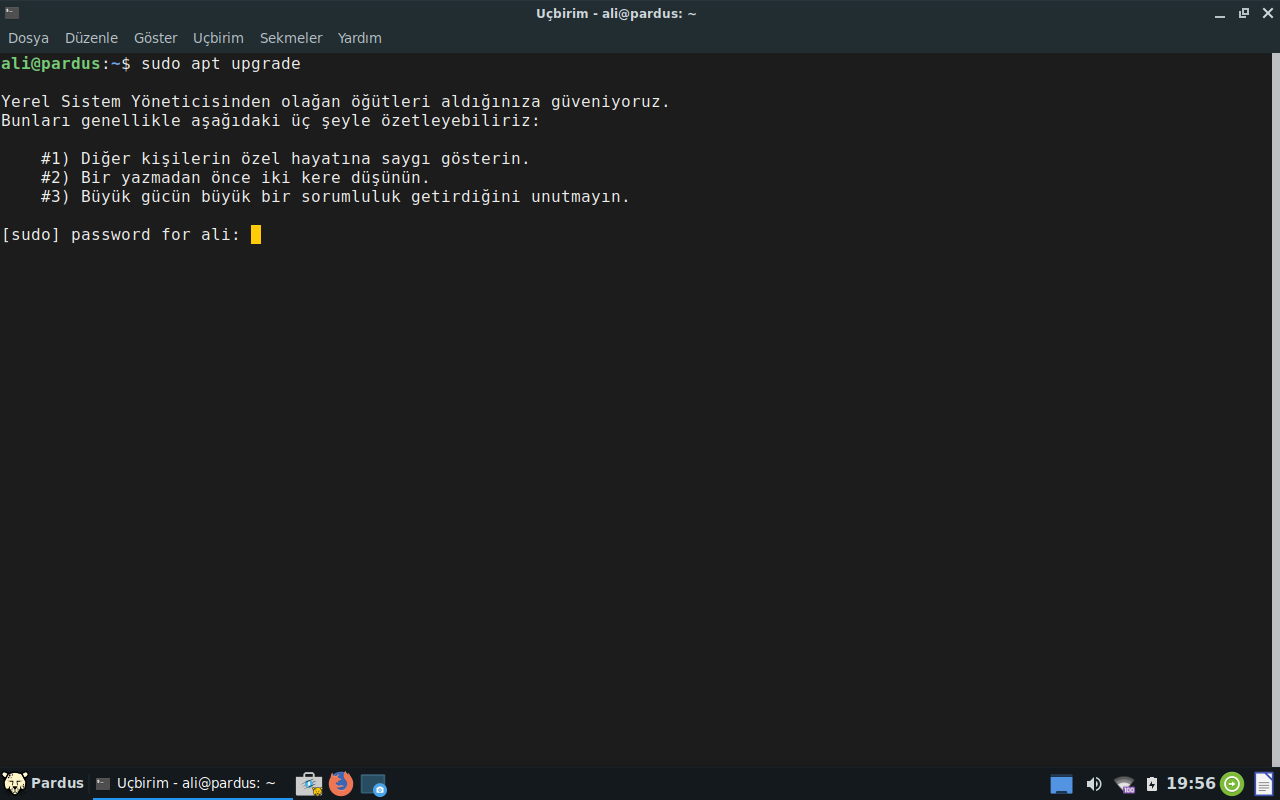
Task: Click the battery power indicator
Action: [1152, 784]
